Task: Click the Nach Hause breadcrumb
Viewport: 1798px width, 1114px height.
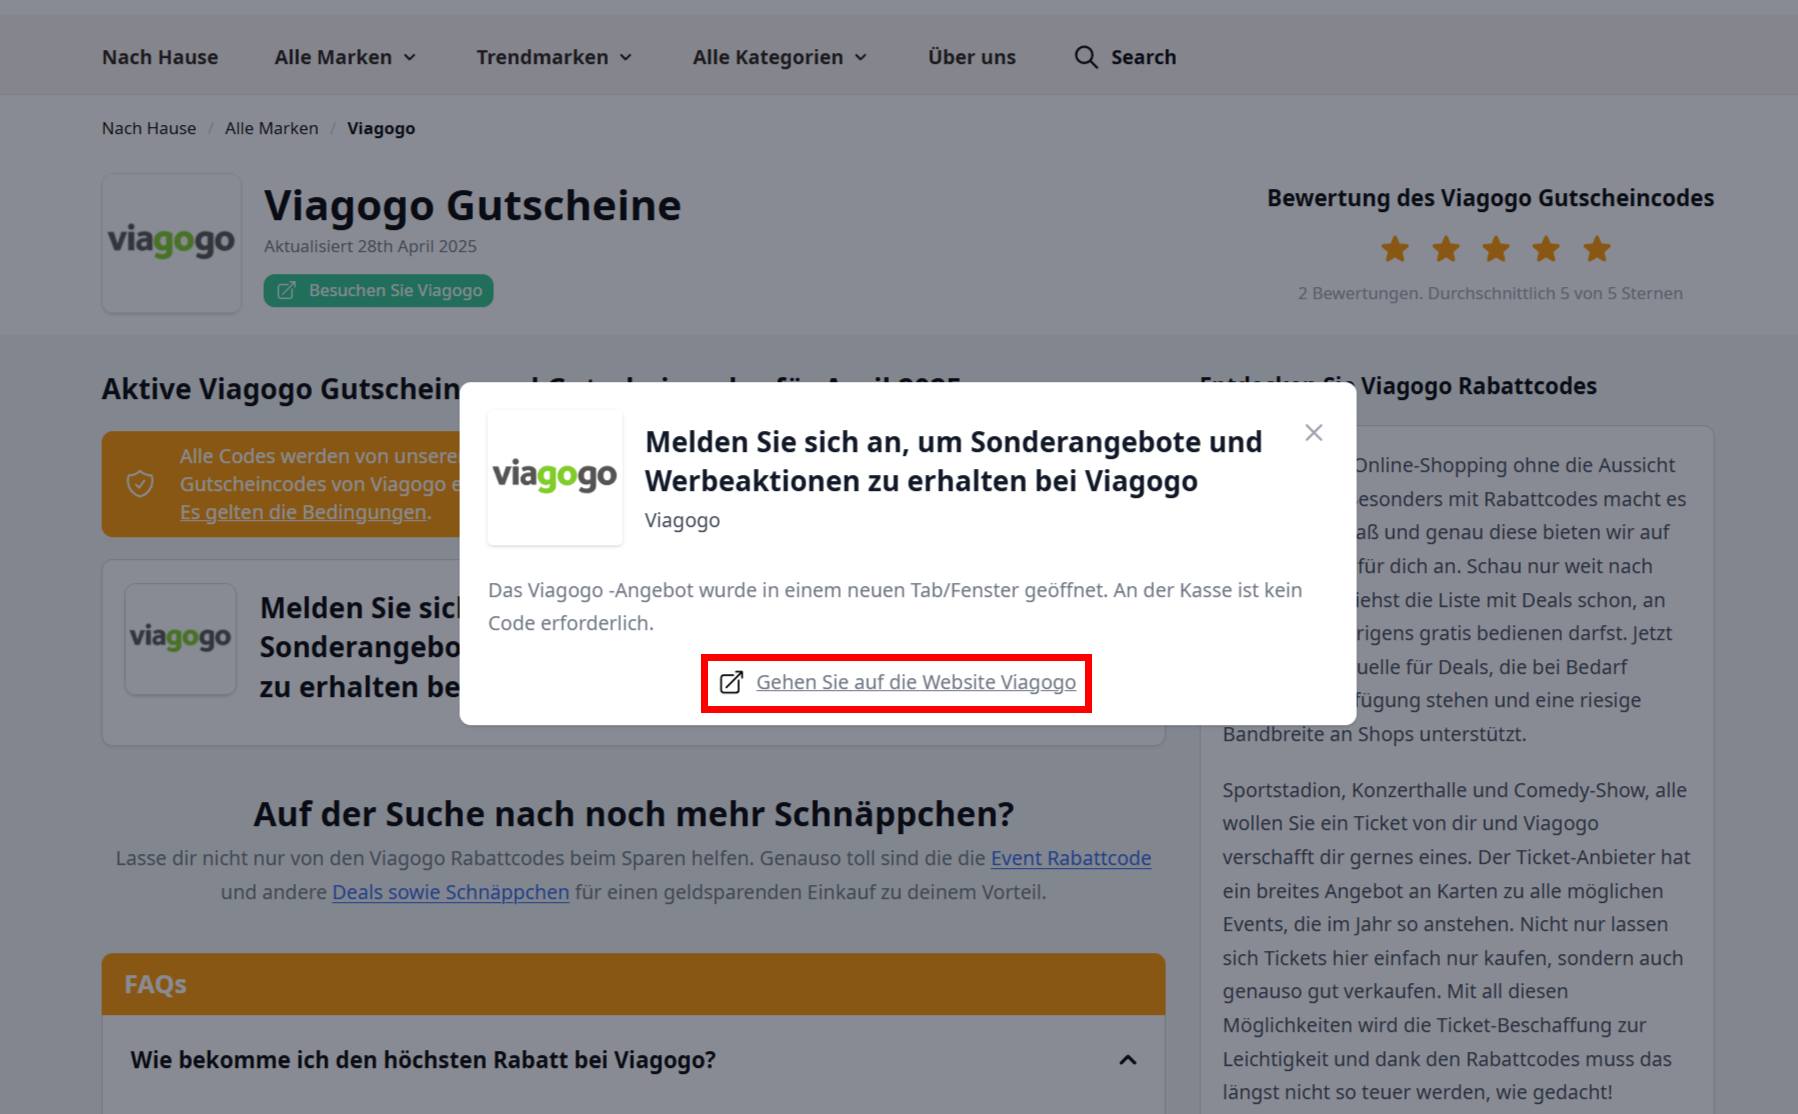Action: click(x=149, y=128)
